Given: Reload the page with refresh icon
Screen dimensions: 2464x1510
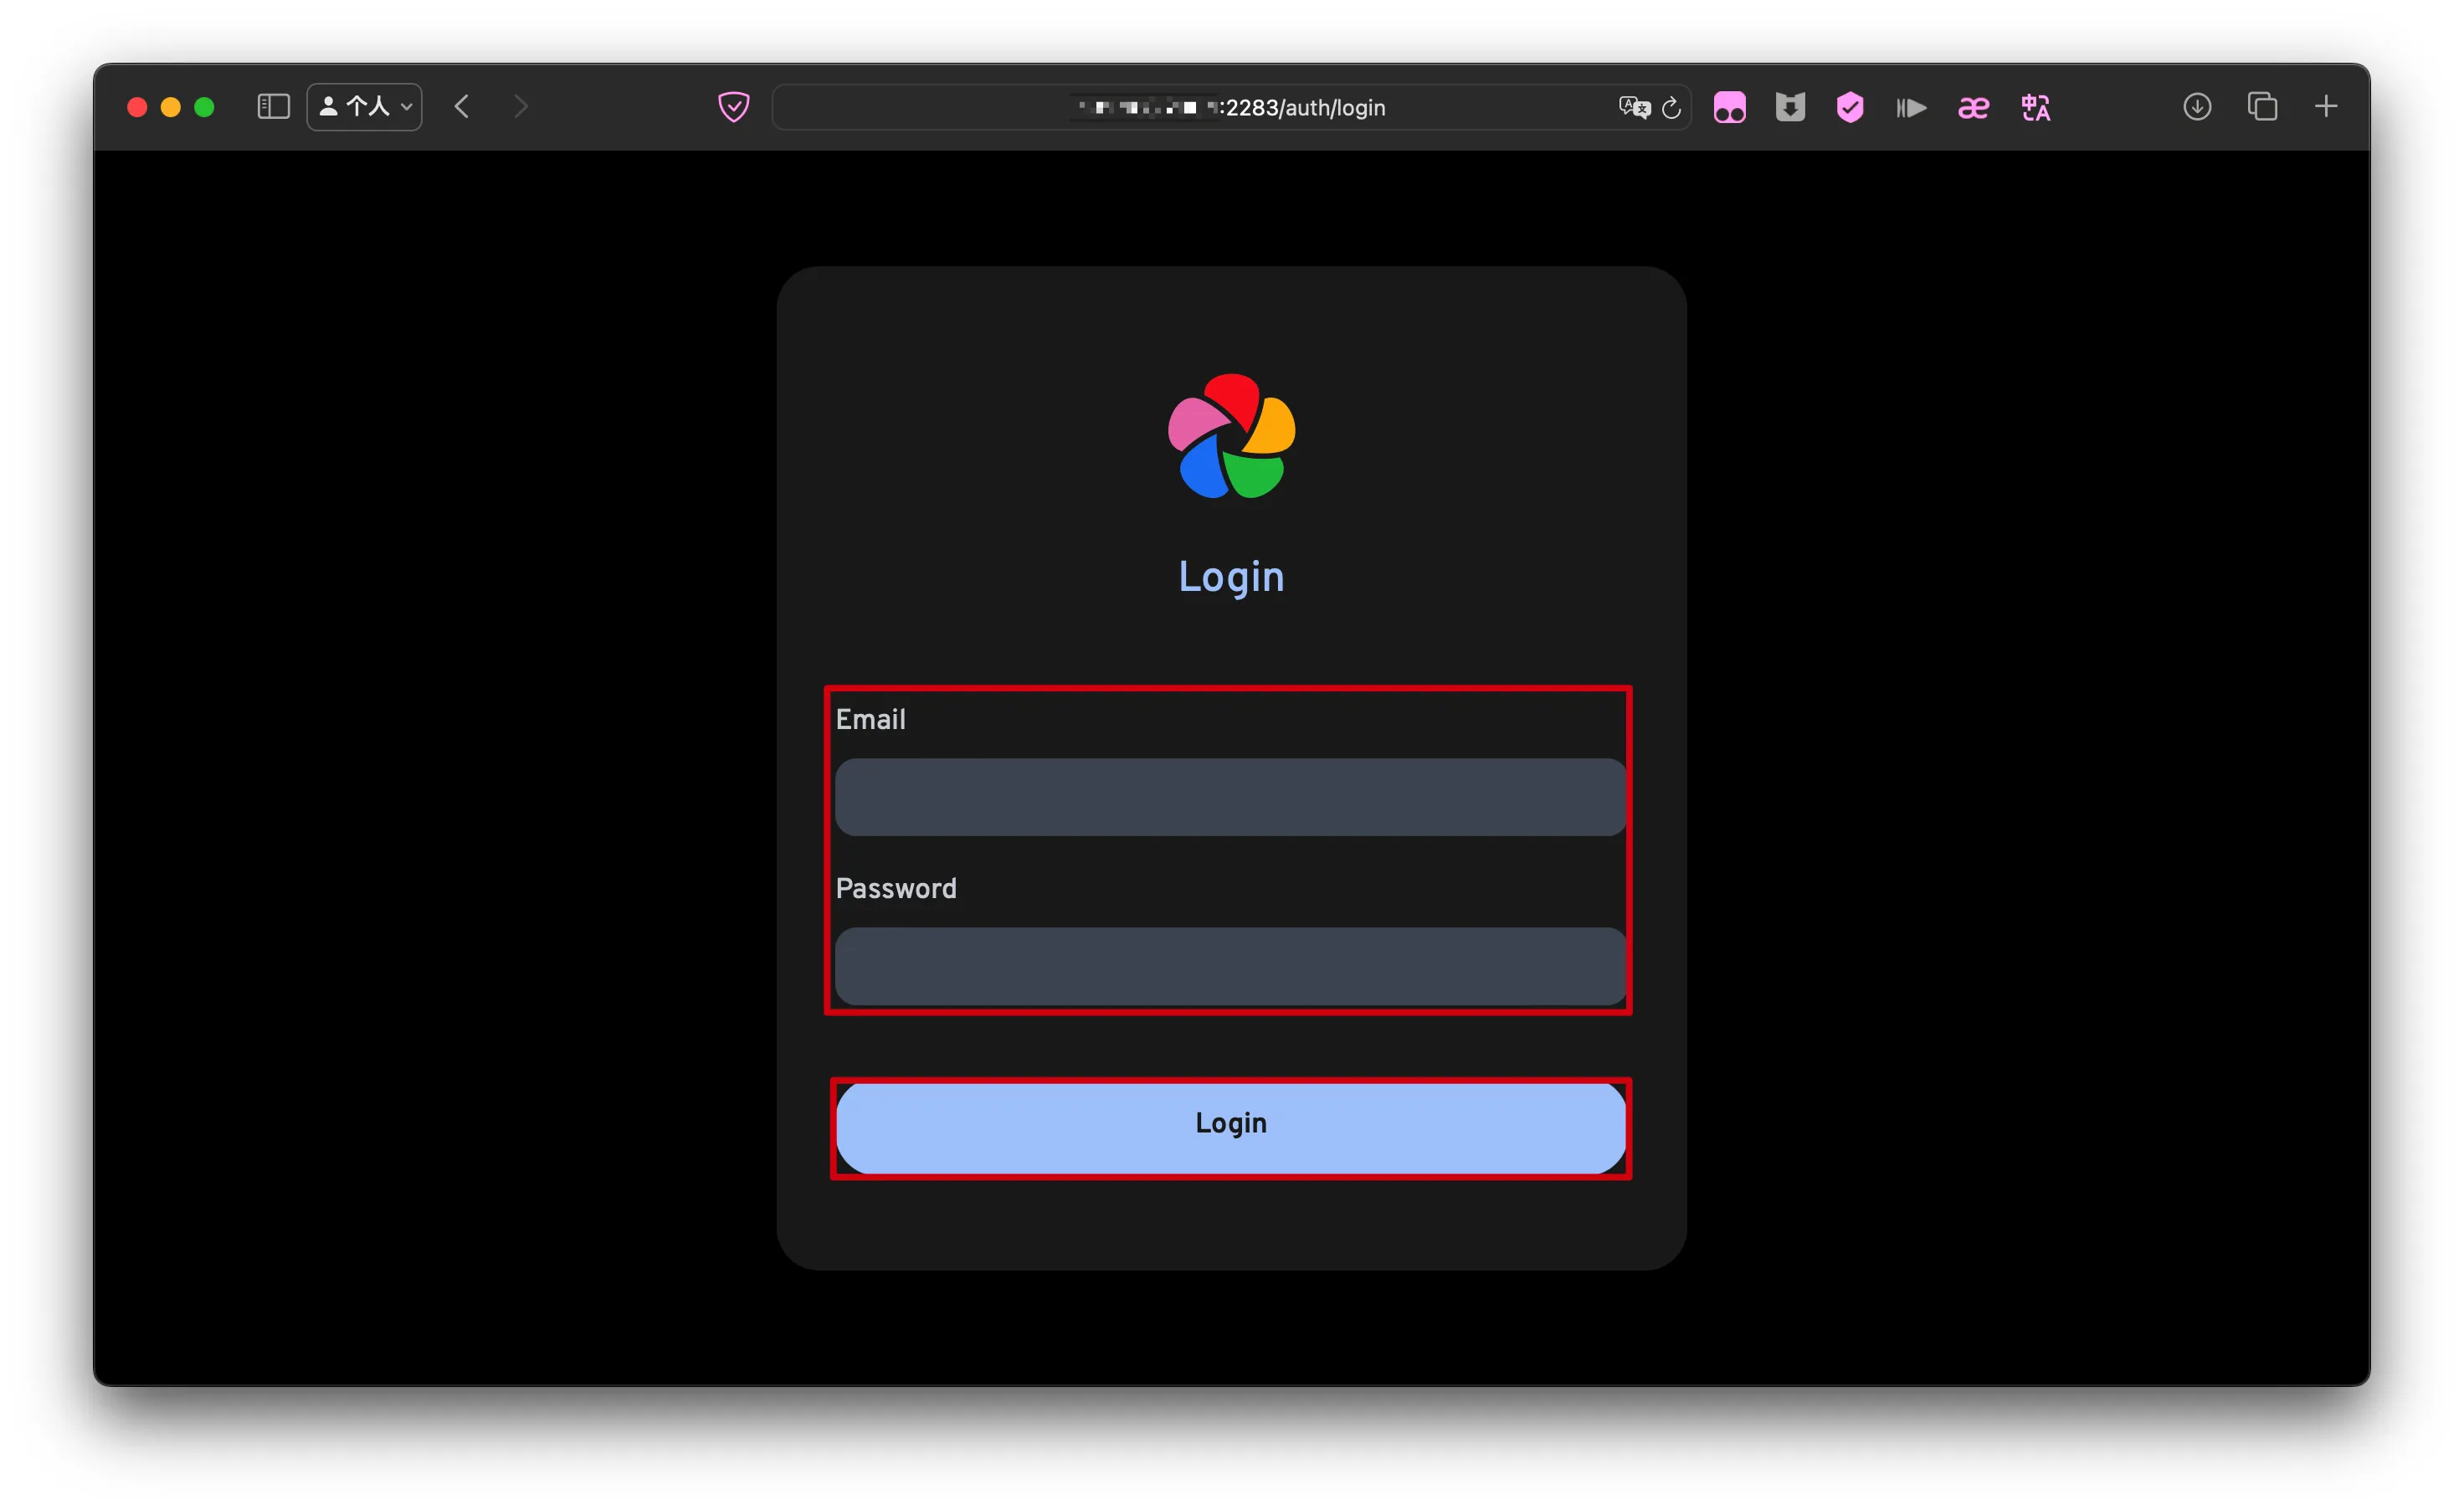Looking at the screenshot, I should click(1671, 107).
